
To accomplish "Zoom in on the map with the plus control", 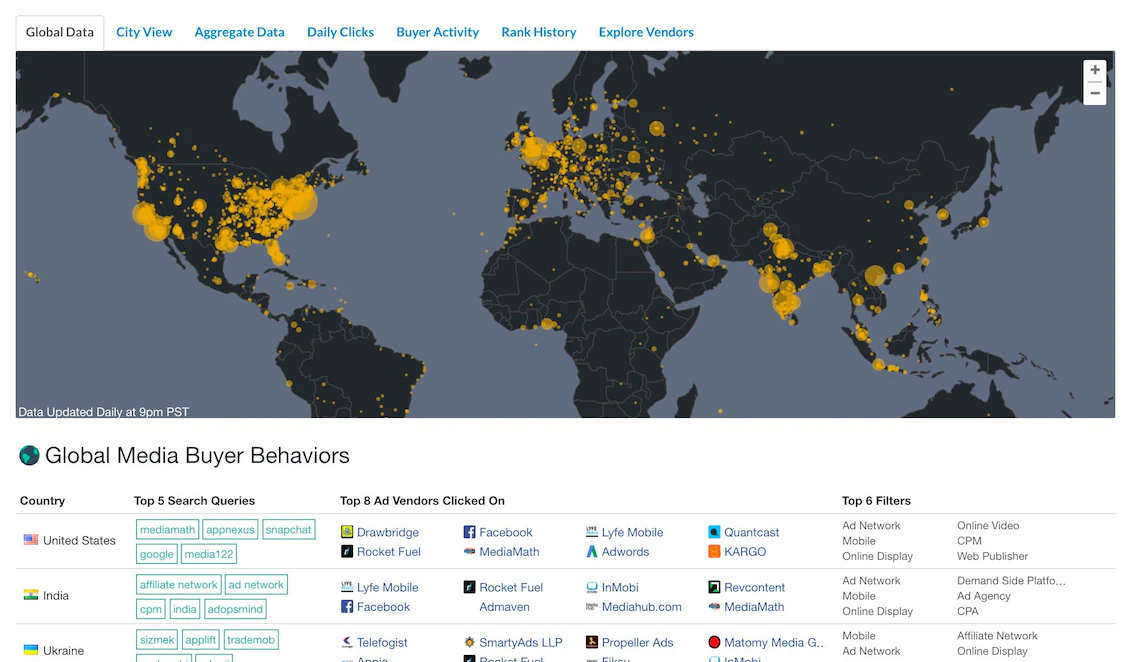I will [1094, 70].
